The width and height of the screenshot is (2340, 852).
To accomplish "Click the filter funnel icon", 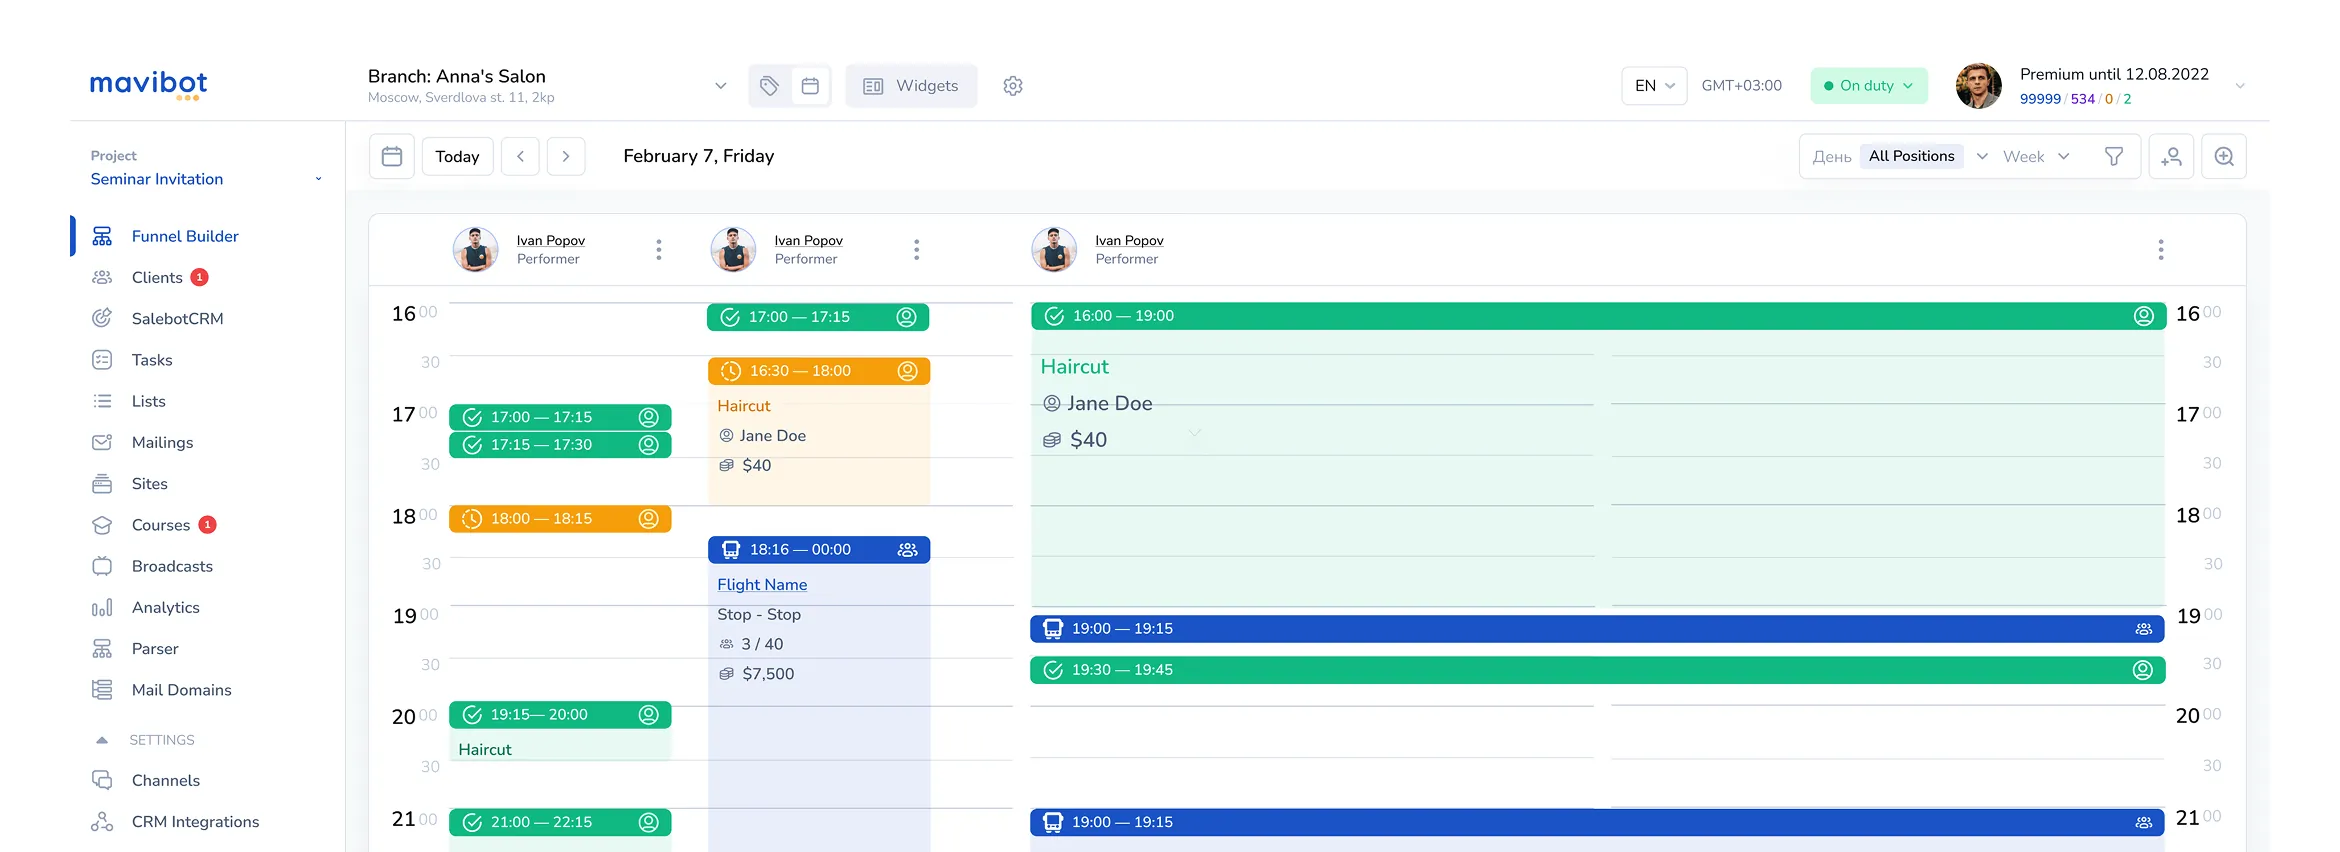I will pyautogui.click(x=2113, y=157).
